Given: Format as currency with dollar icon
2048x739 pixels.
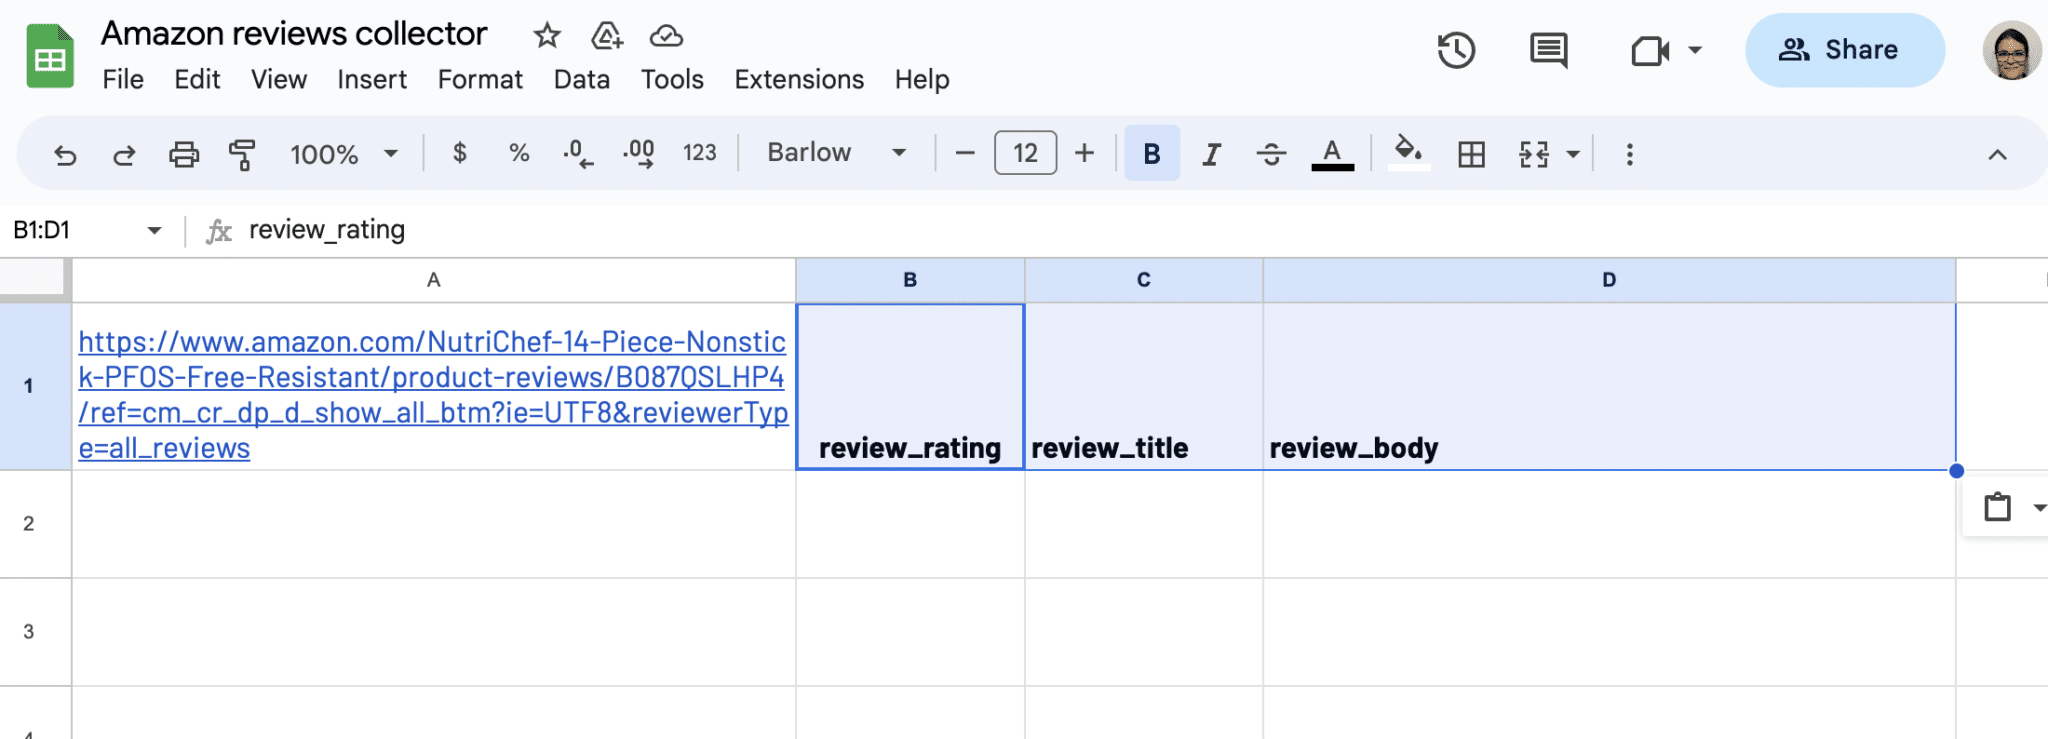Looking at the screenshot, I should point(460,153).
